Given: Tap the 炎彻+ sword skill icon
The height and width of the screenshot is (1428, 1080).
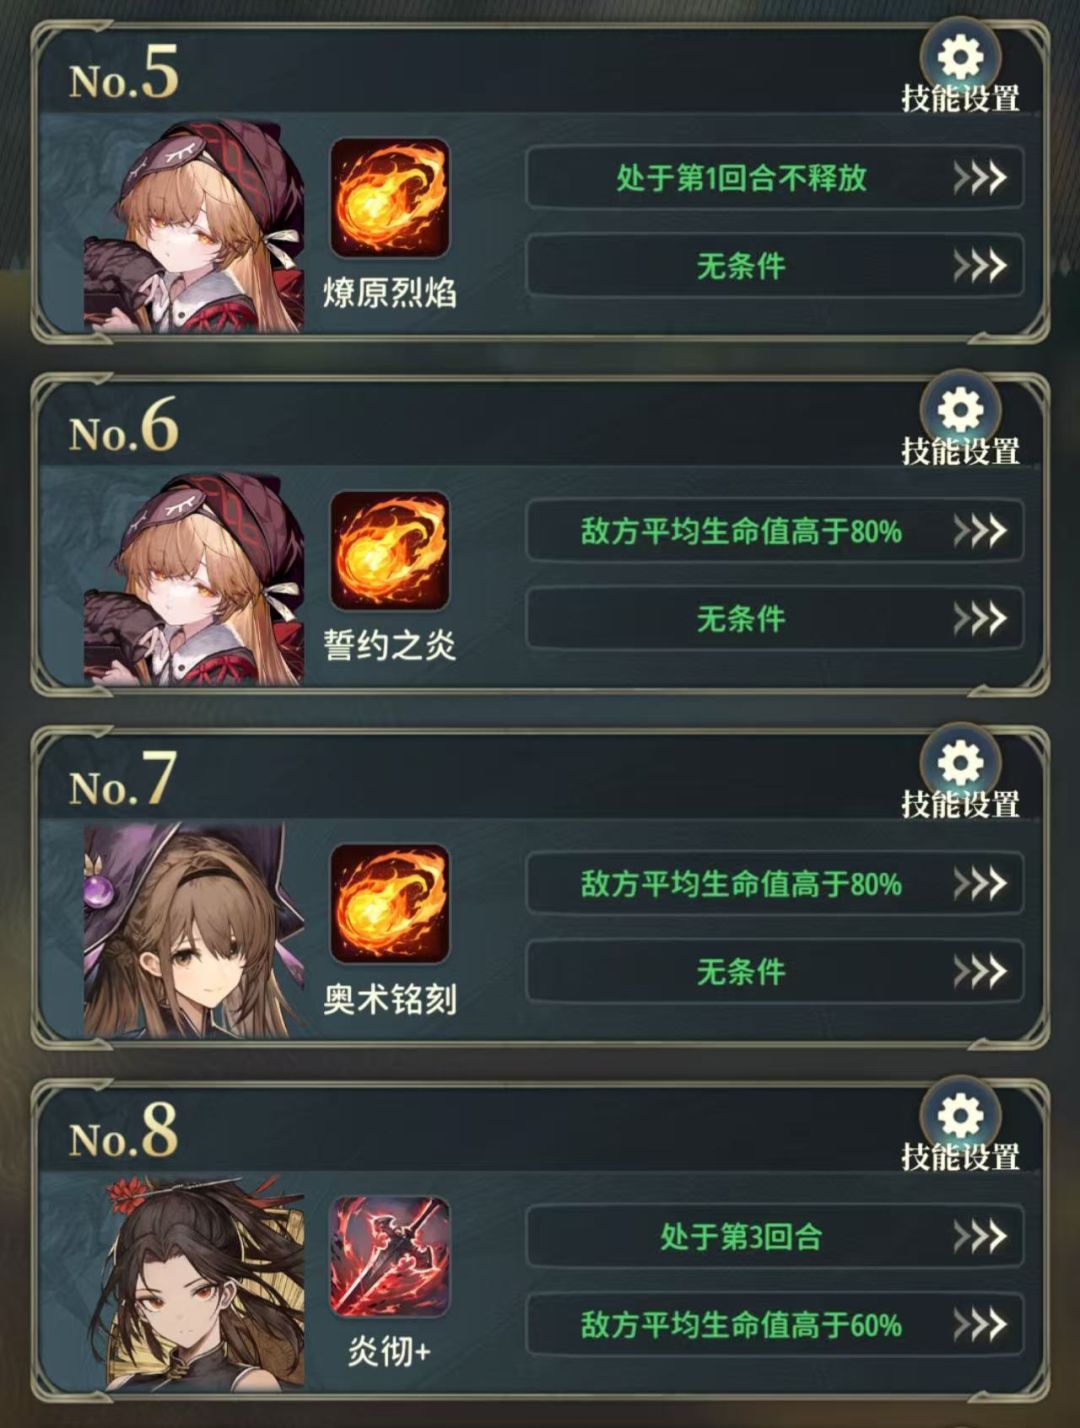Looking at the screenshot, I should [x=390, y=1257].
